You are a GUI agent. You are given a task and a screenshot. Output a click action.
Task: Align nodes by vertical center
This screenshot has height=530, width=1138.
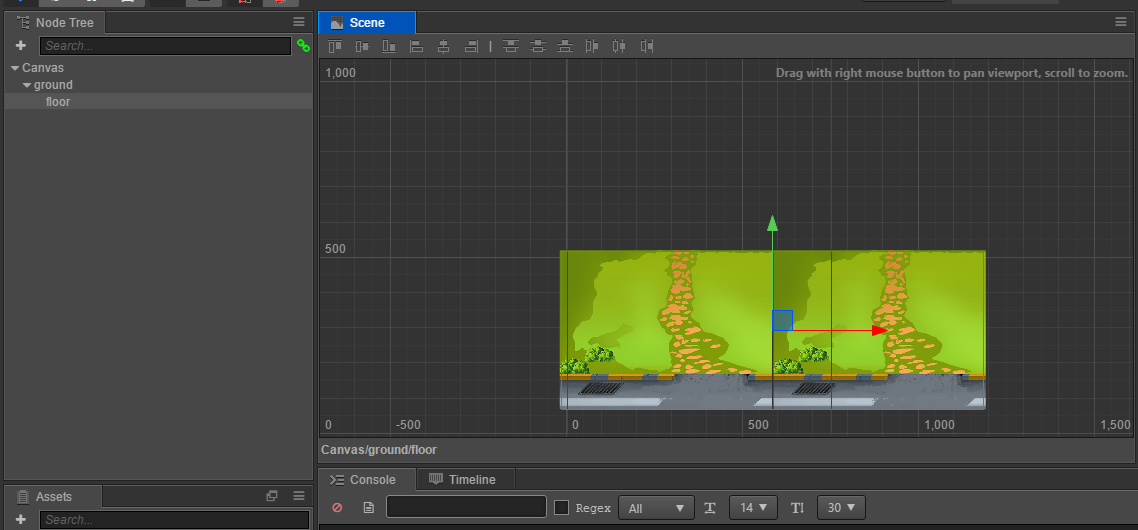click(x=361, y=46)
